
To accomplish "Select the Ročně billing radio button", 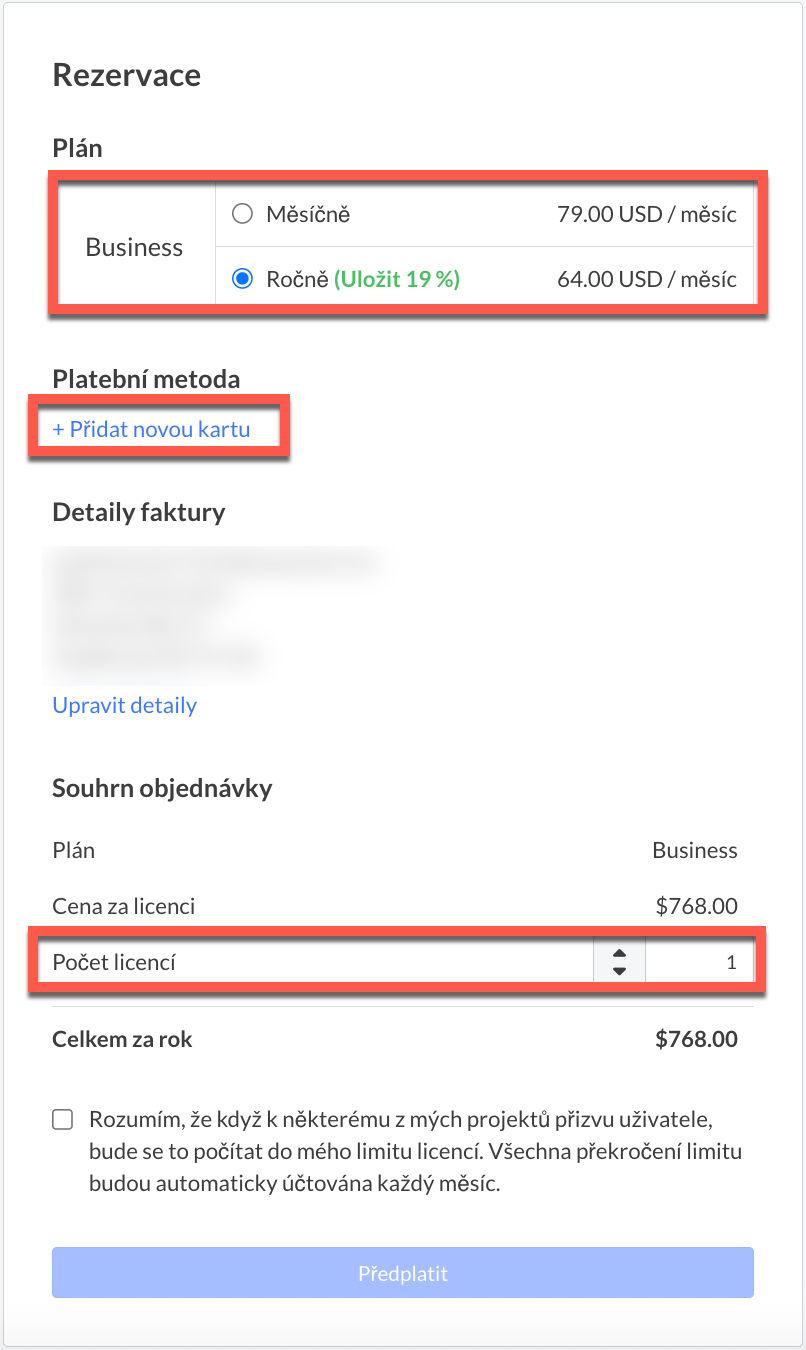I will click(x=241, y=280).
